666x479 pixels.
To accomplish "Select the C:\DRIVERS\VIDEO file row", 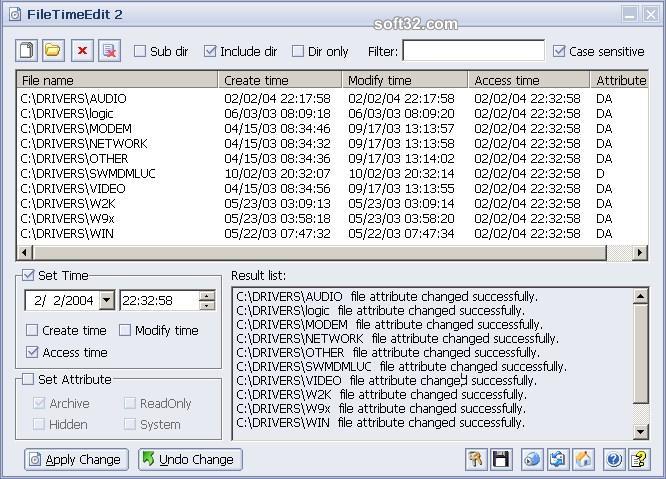I will click(332, 189).
